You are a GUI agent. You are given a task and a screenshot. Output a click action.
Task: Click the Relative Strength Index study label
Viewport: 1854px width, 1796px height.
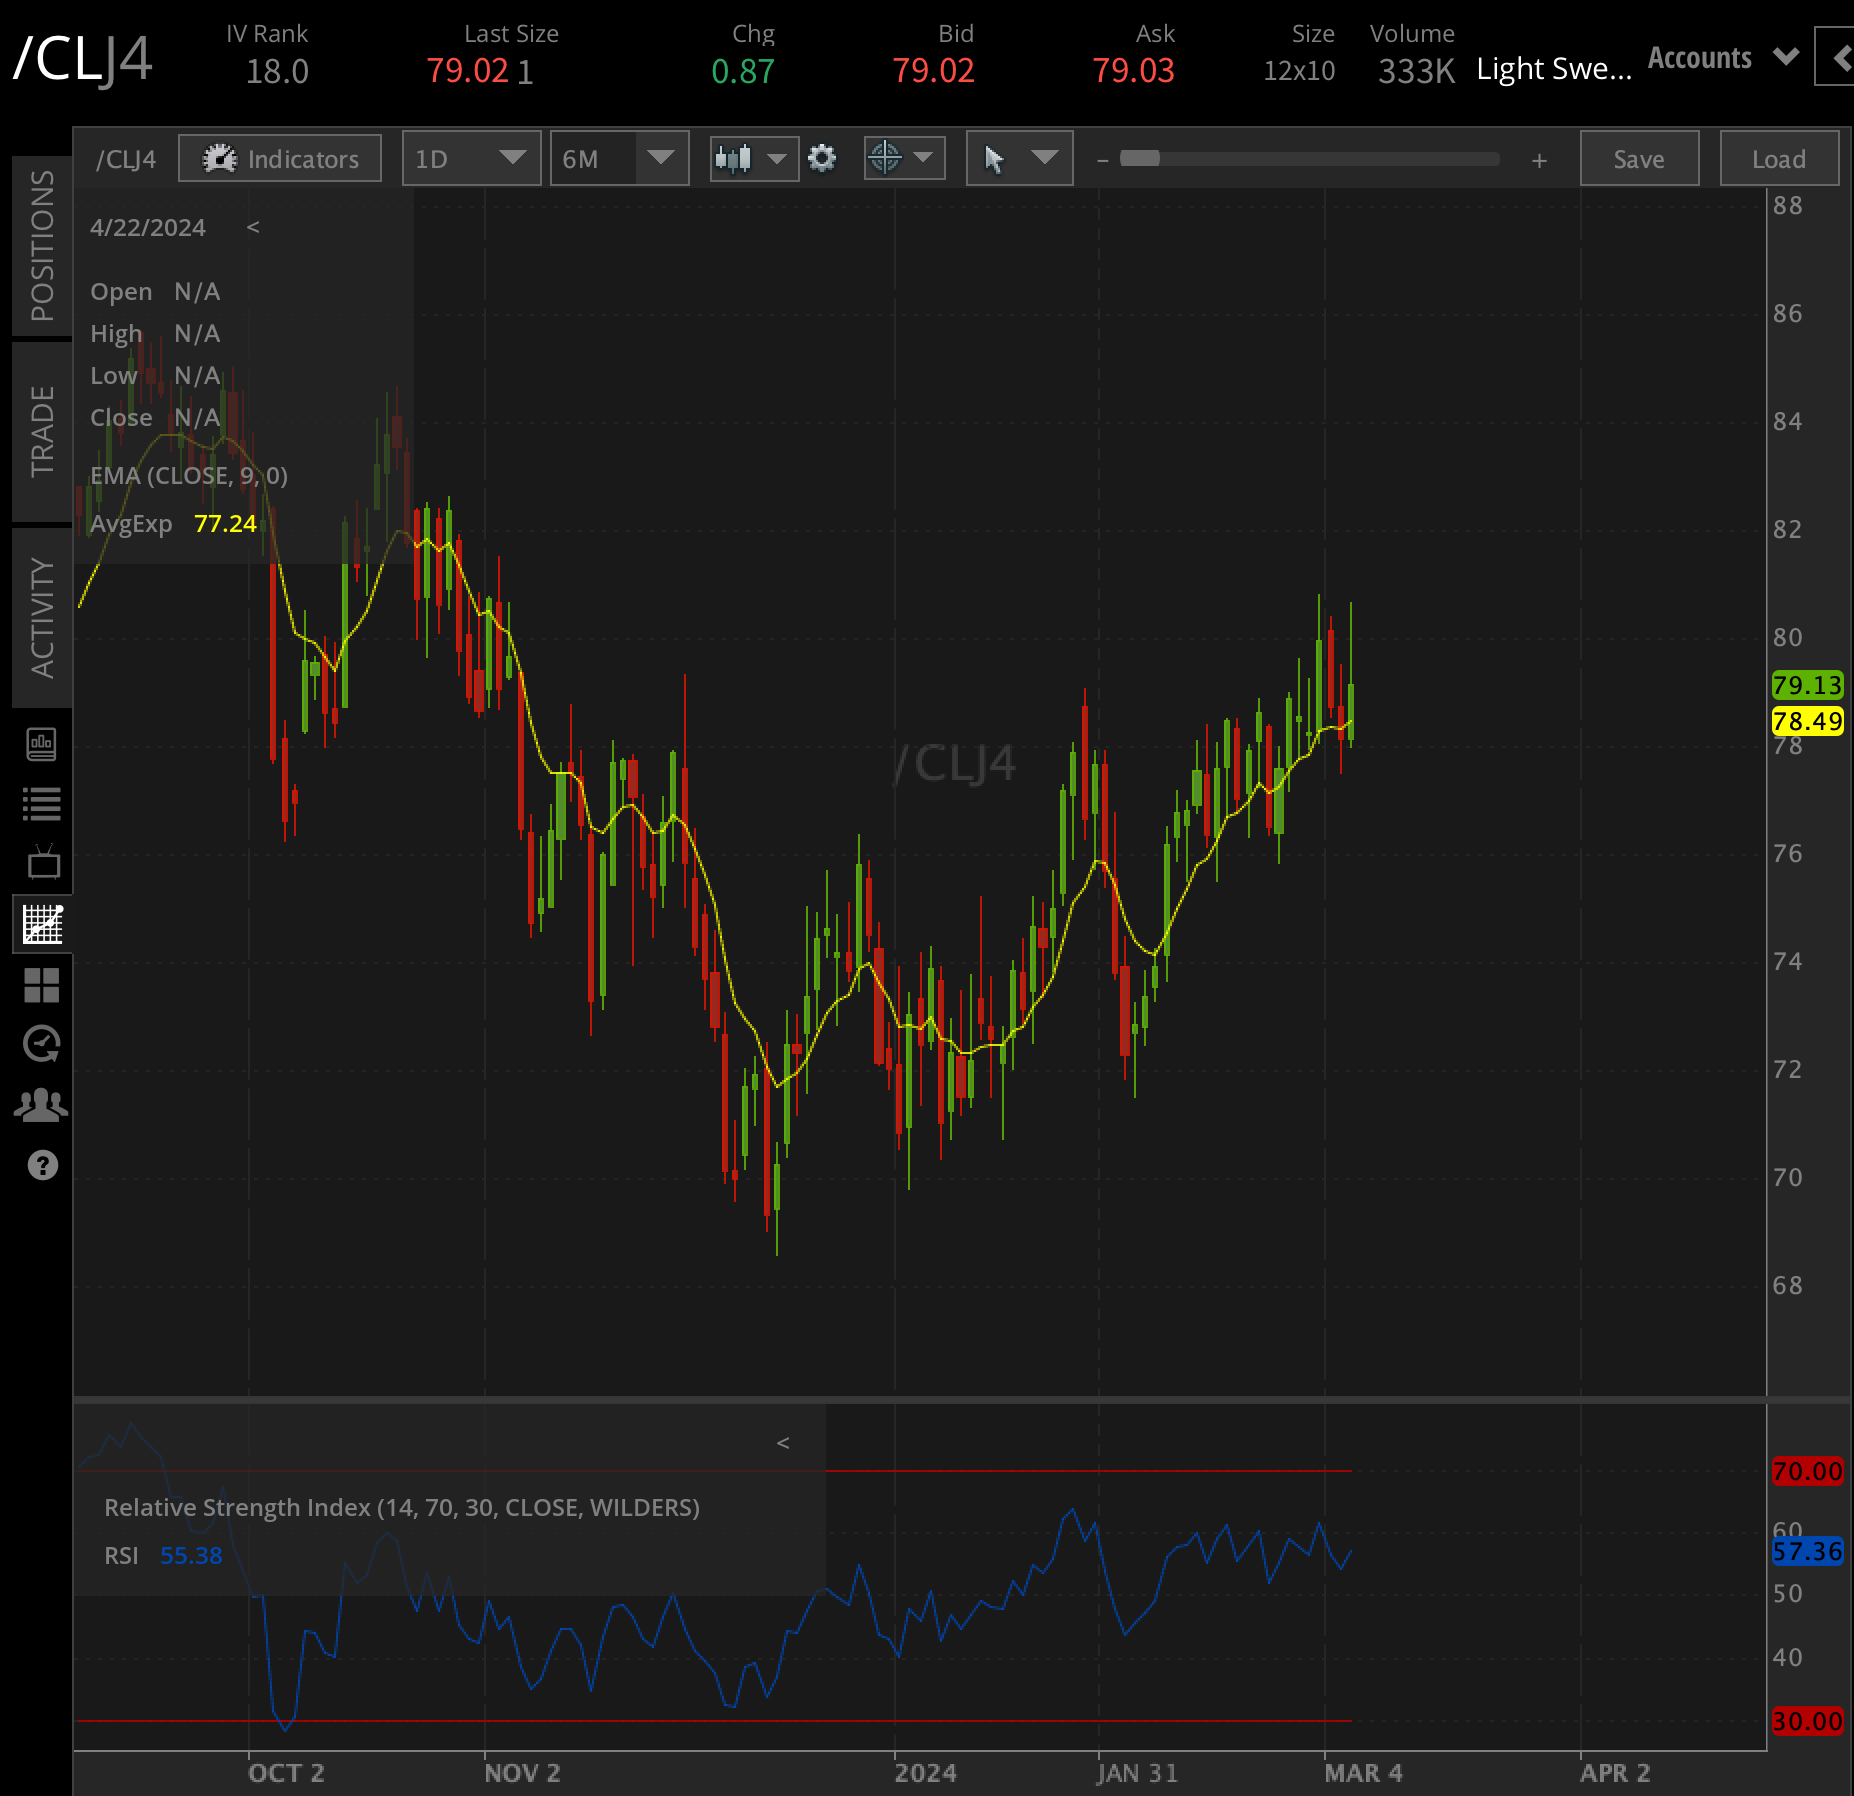point(402,1507)
